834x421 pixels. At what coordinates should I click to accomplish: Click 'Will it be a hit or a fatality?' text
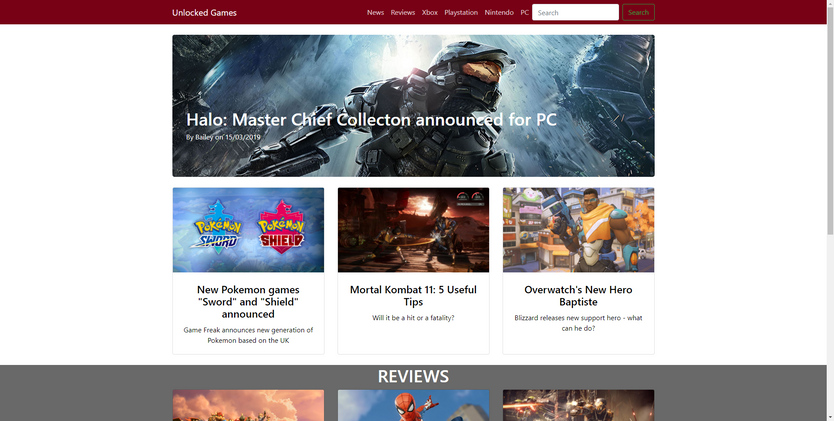click(413, 318)
